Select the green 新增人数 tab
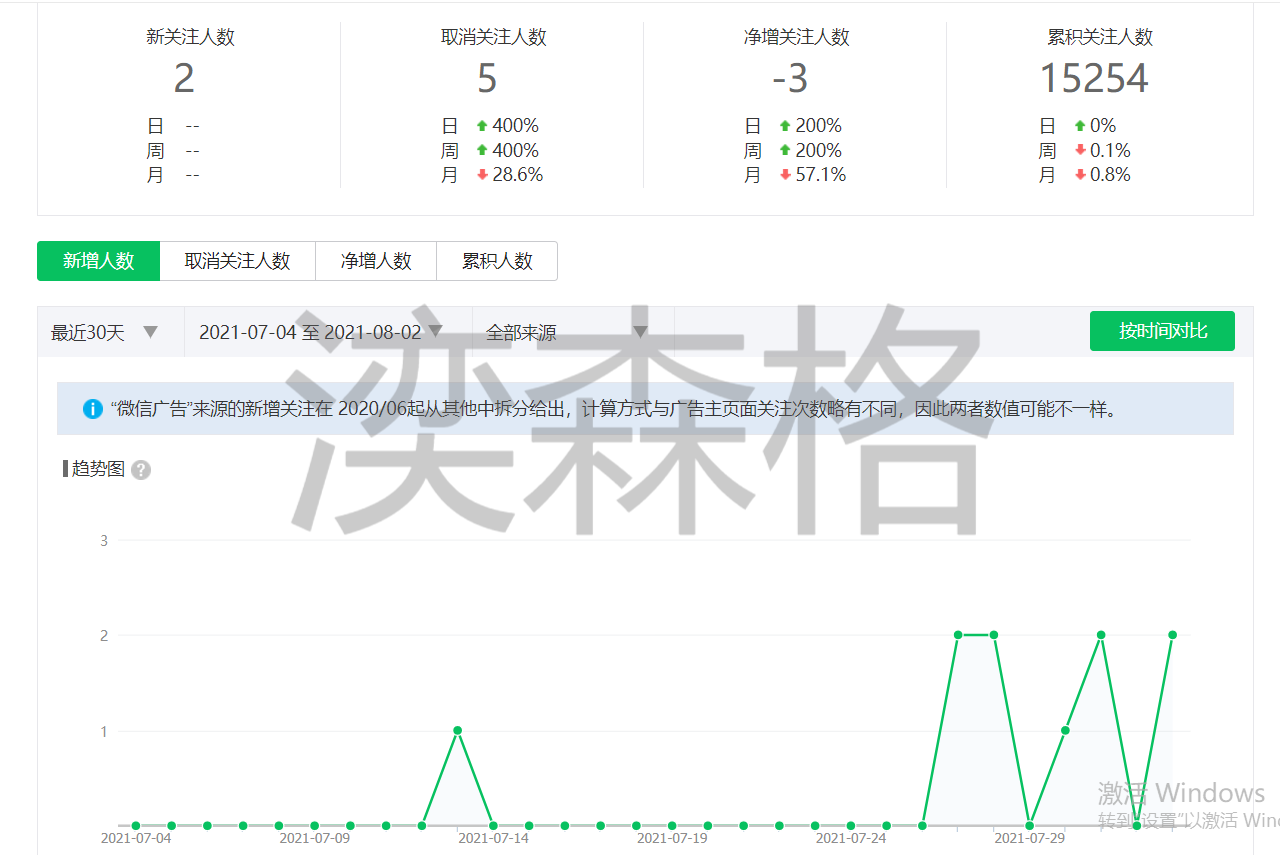 98,261
